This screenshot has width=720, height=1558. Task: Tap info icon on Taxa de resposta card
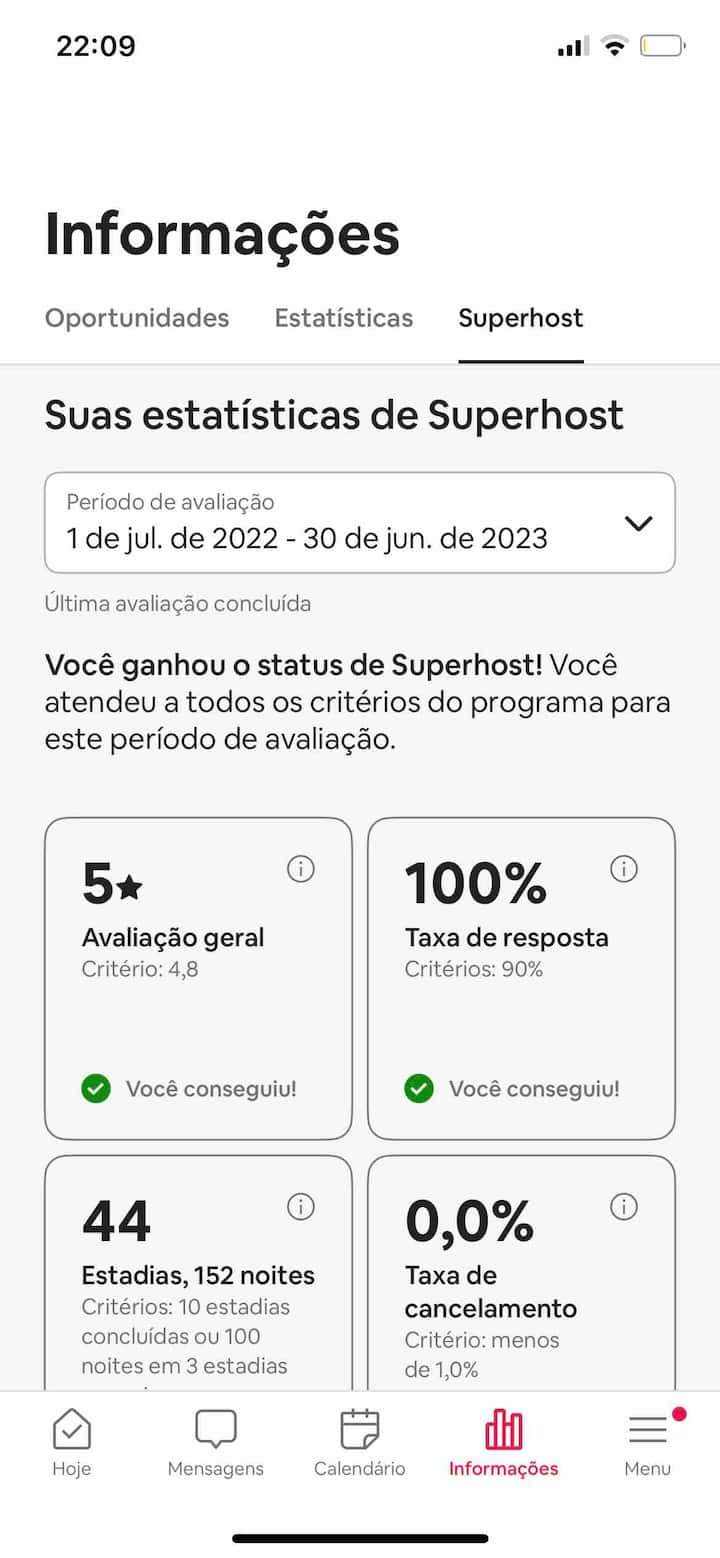(623, 869)
